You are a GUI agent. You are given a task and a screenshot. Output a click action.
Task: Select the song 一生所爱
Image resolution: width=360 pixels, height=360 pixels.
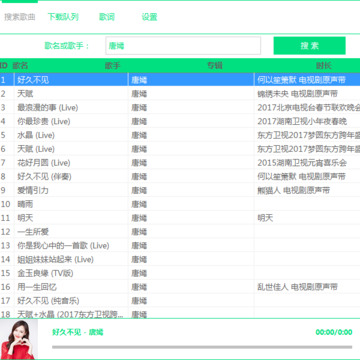click(x=33, y=232)
